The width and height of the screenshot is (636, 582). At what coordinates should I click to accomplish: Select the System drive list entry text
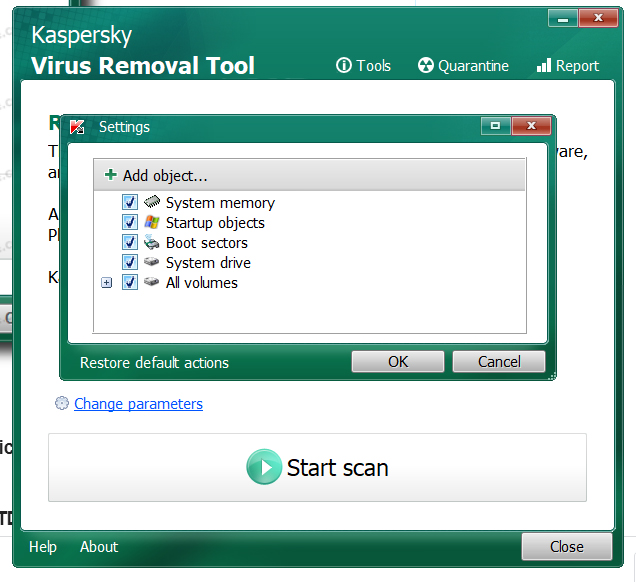pos(208,263)
